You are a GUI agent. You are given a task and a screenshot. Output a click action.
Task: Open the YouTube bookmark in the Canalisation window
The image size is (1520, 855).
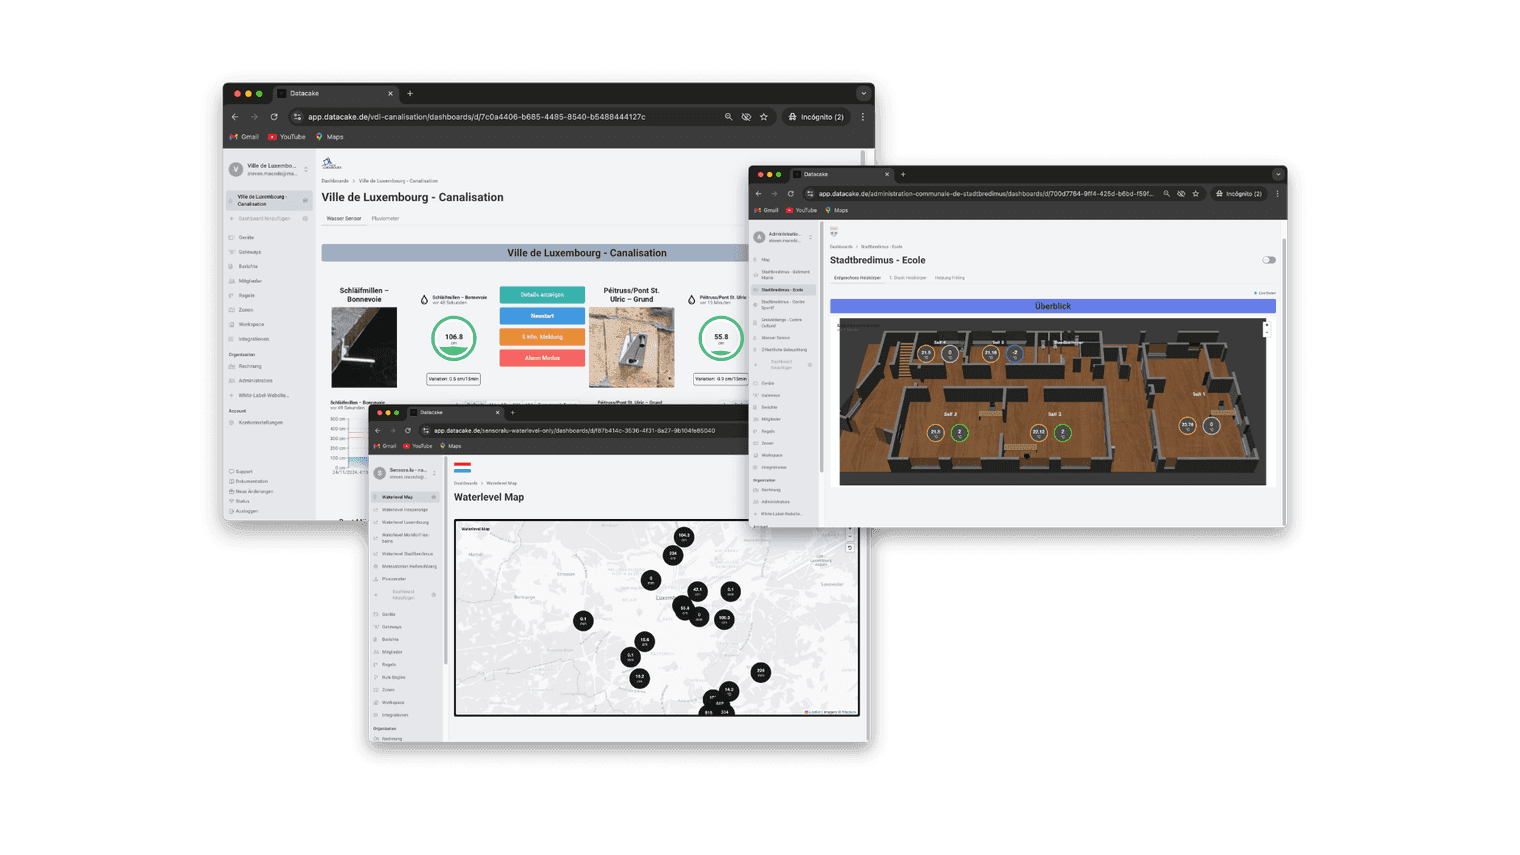287,137
